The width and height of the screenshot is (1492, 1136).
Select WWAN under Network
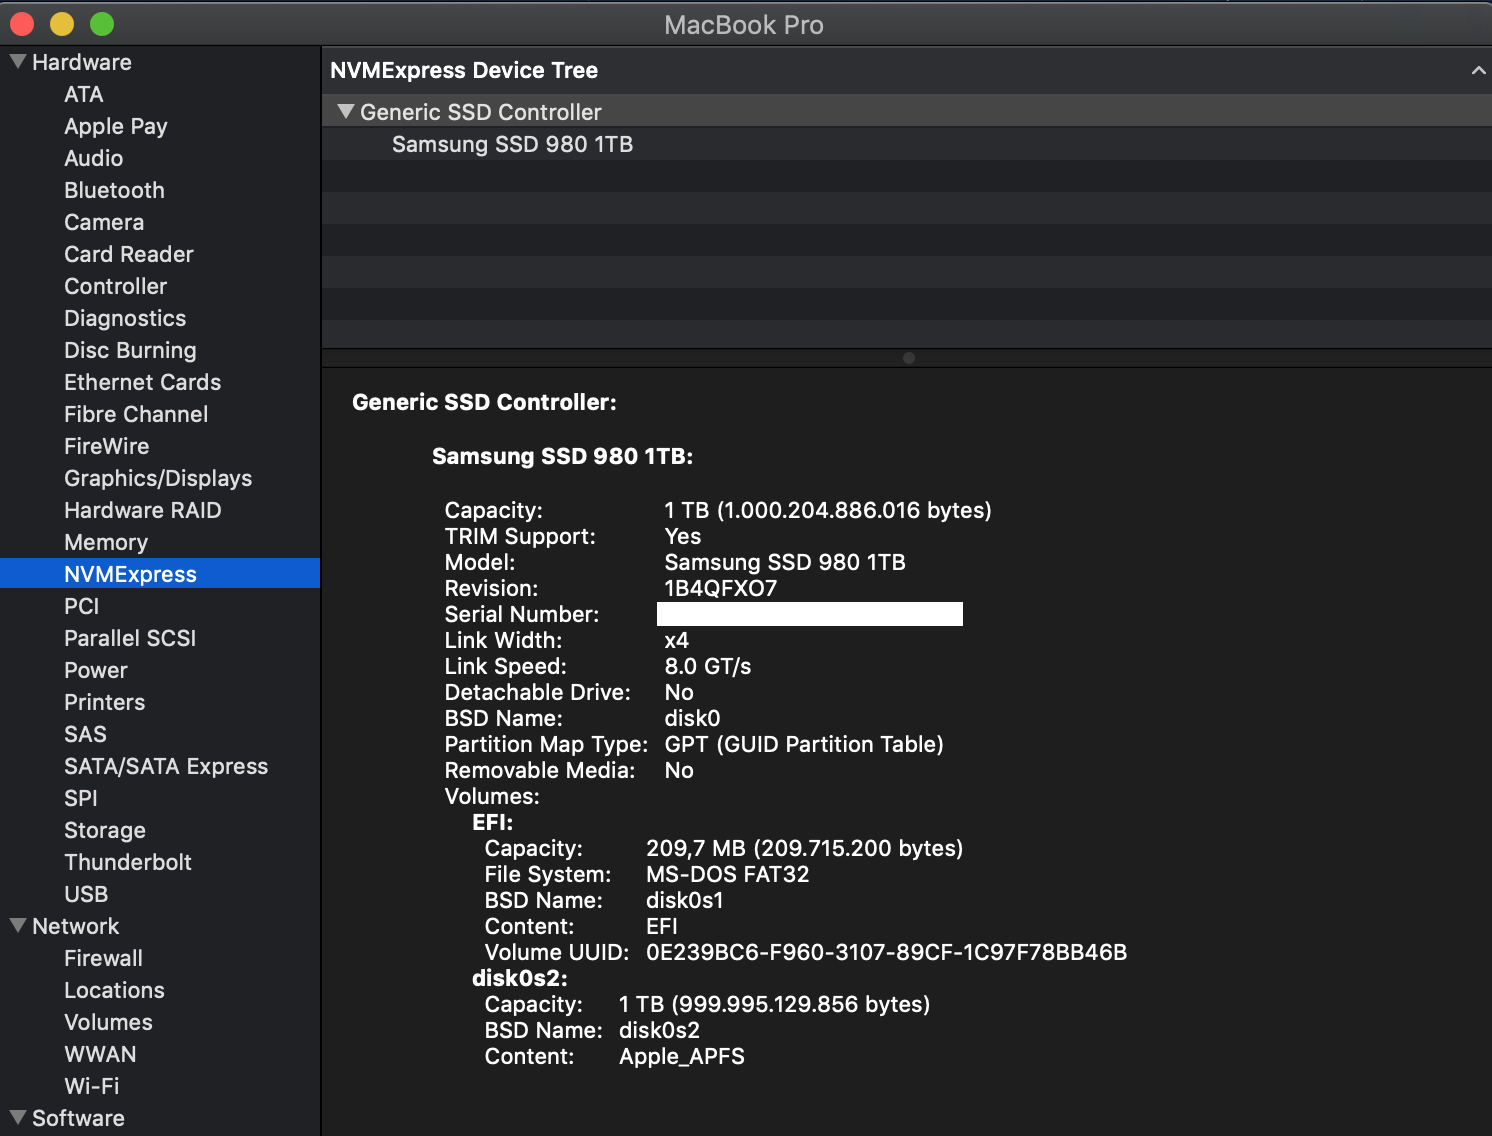click(x=100, y=1054)
